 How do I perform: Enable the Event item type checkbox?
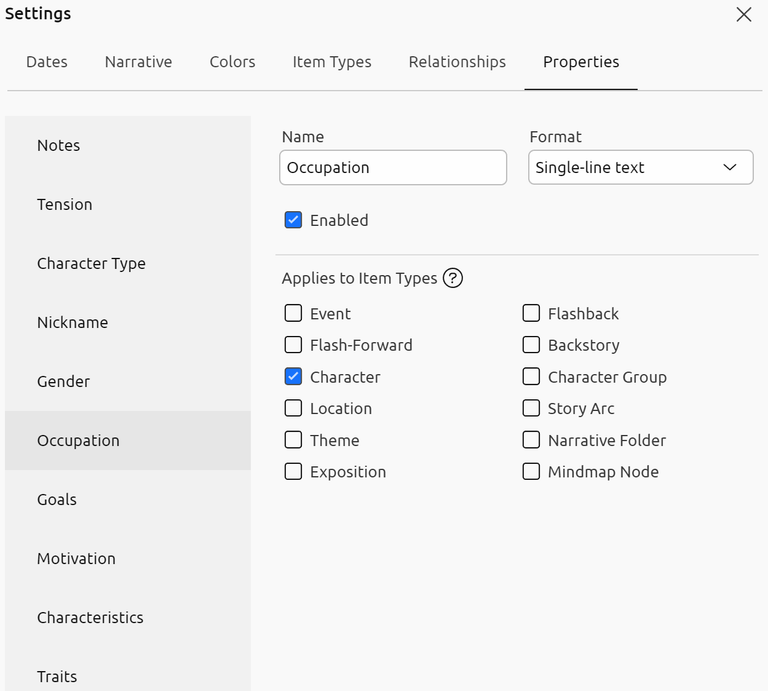click(x=293, y=313)
